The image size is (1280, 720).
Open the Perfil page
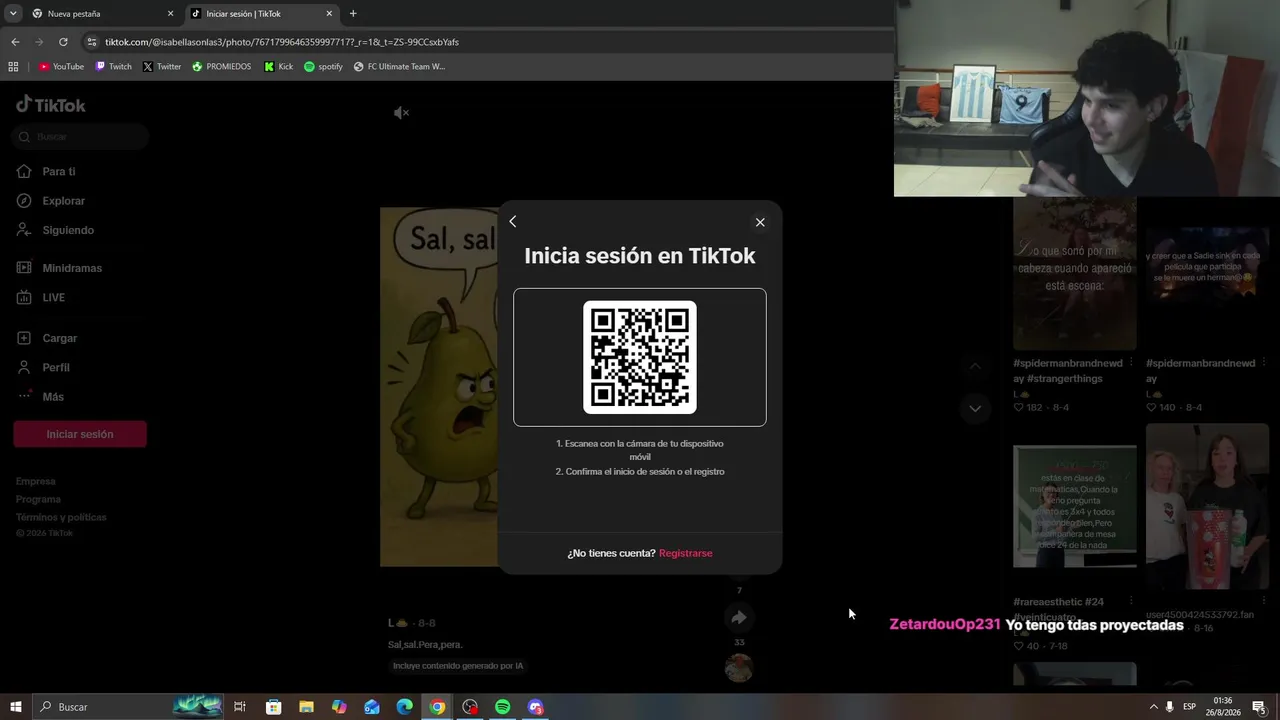43,367
